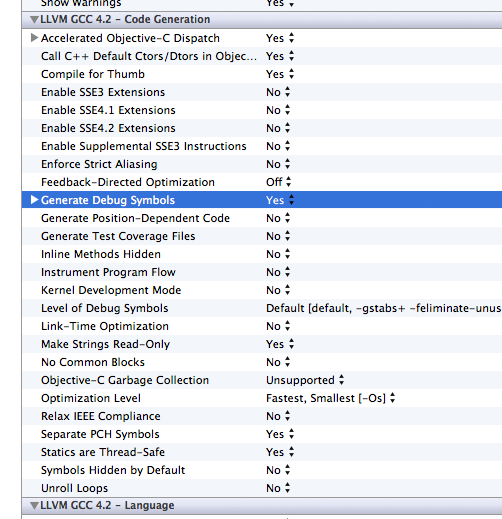502x519 pixels.
Task: Select the Enable SSE4.2 Extensions setting name
Action: [108, 128]
